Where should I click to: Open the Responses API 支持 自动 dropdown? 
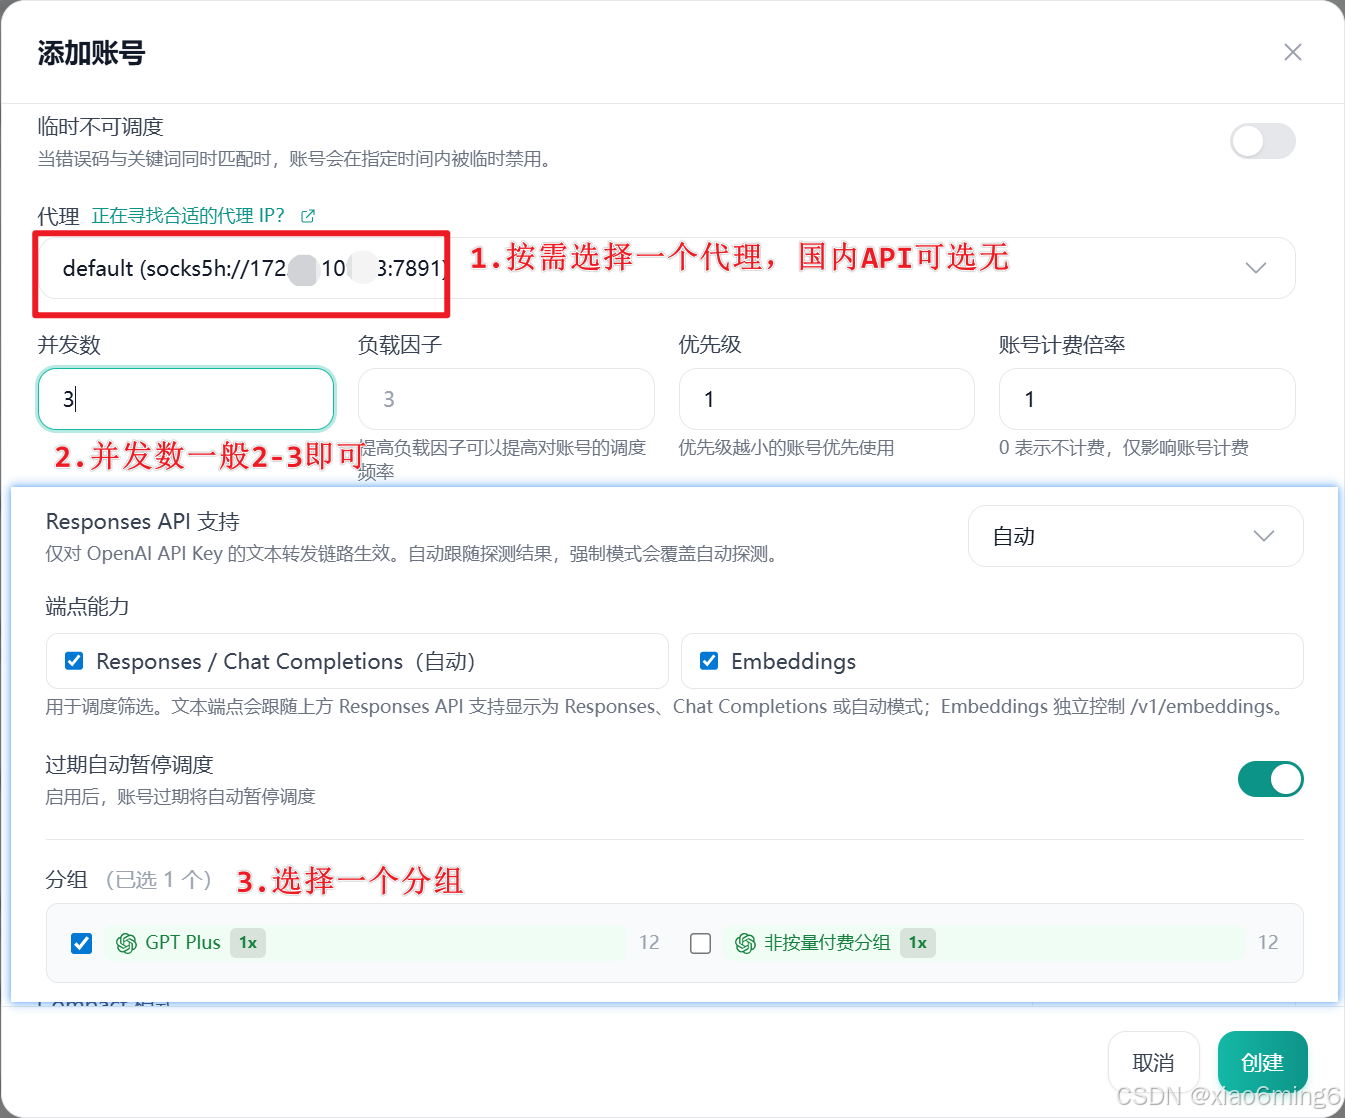[1136, 536]
